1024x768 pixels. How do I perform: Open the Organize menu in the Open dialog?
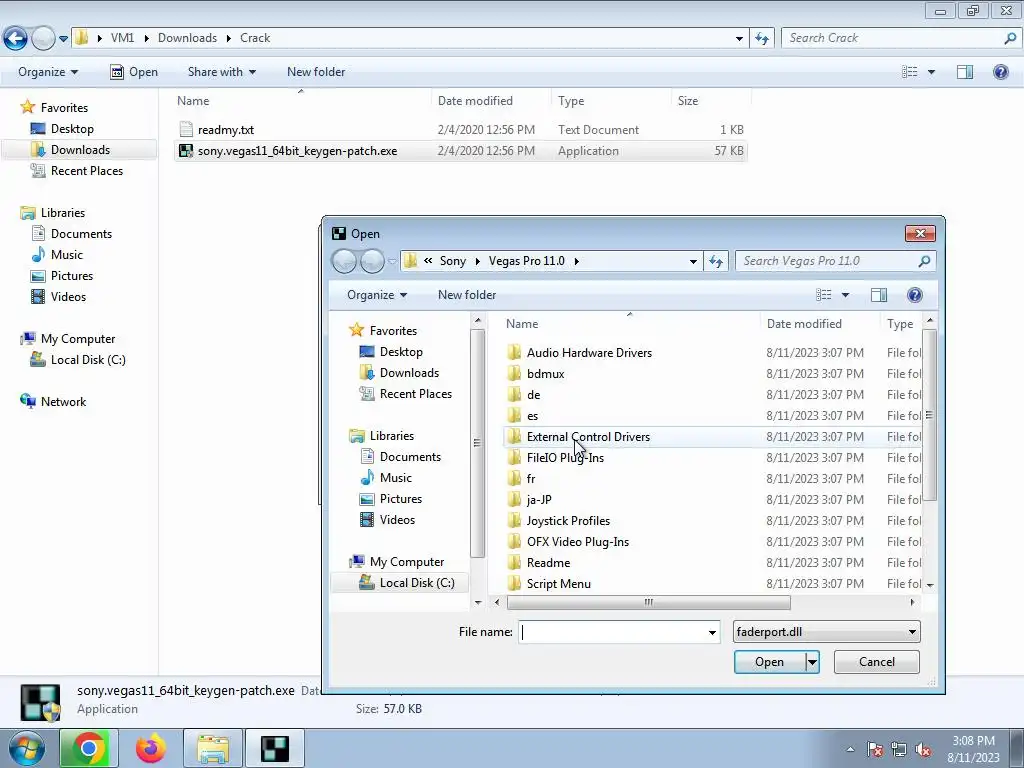(377, 295)
